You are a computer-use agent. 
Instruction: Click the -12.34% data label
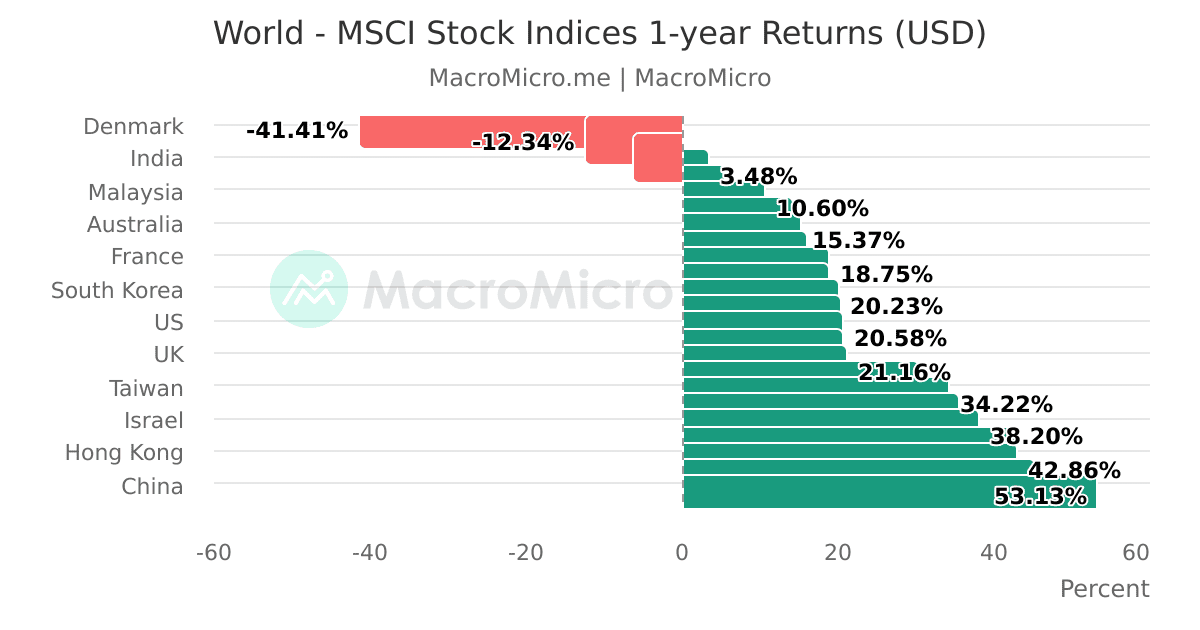[523, 142]
